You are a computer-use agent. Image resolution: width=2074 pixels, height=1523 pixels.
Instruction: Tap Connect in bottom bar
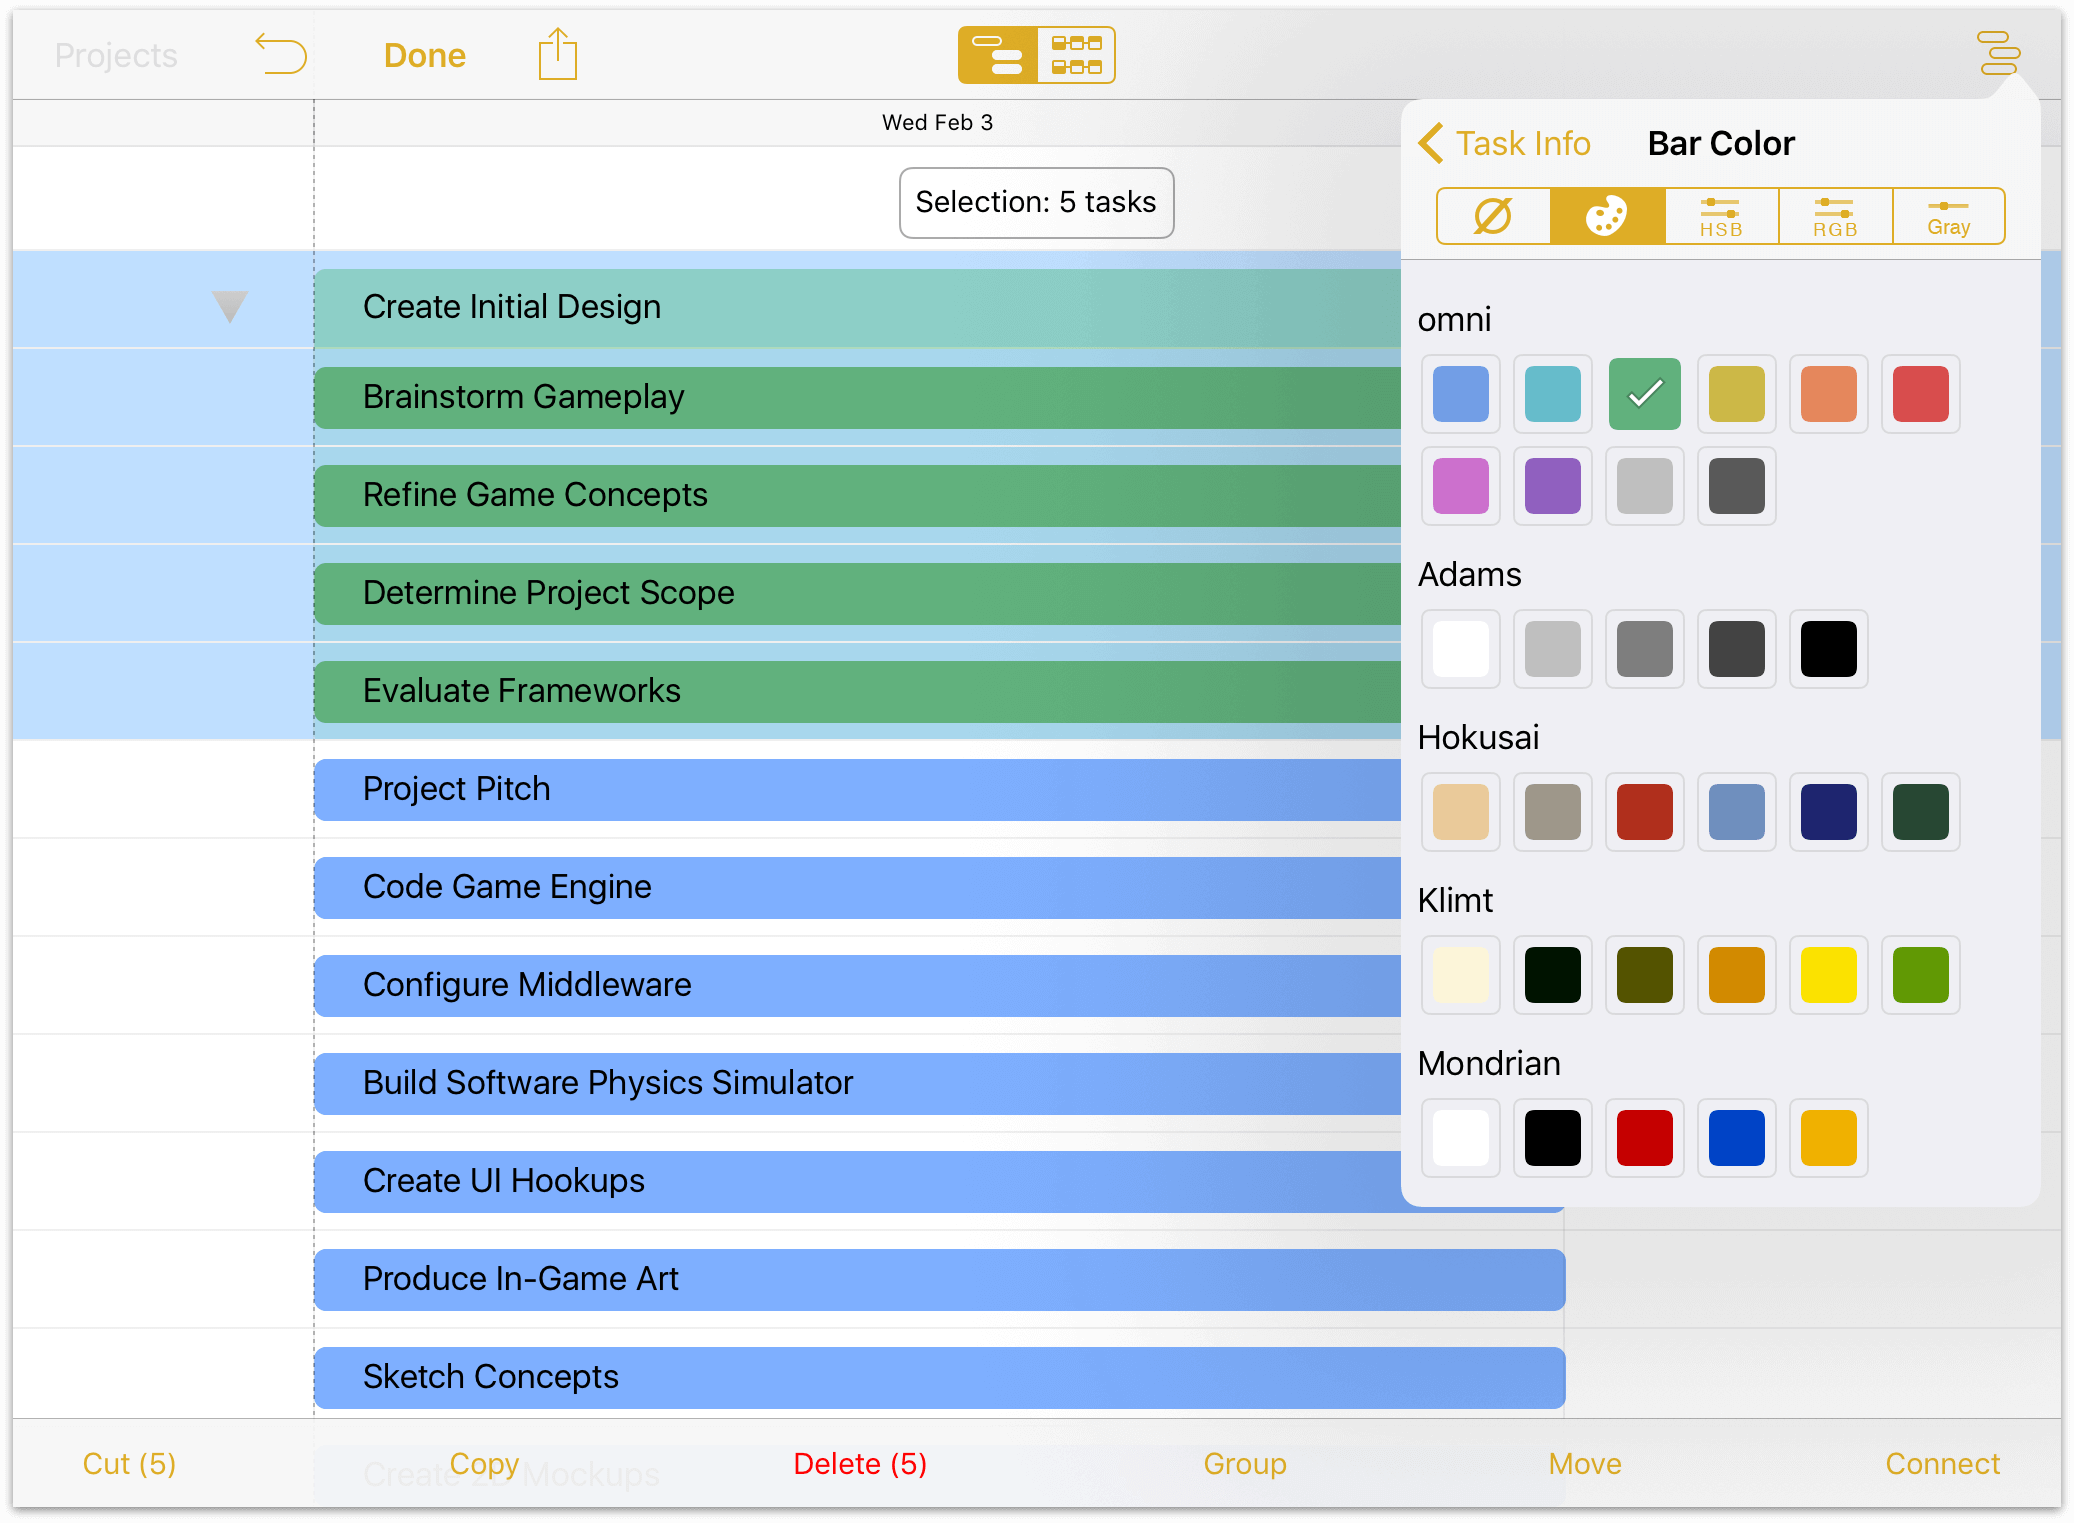1942,1463
